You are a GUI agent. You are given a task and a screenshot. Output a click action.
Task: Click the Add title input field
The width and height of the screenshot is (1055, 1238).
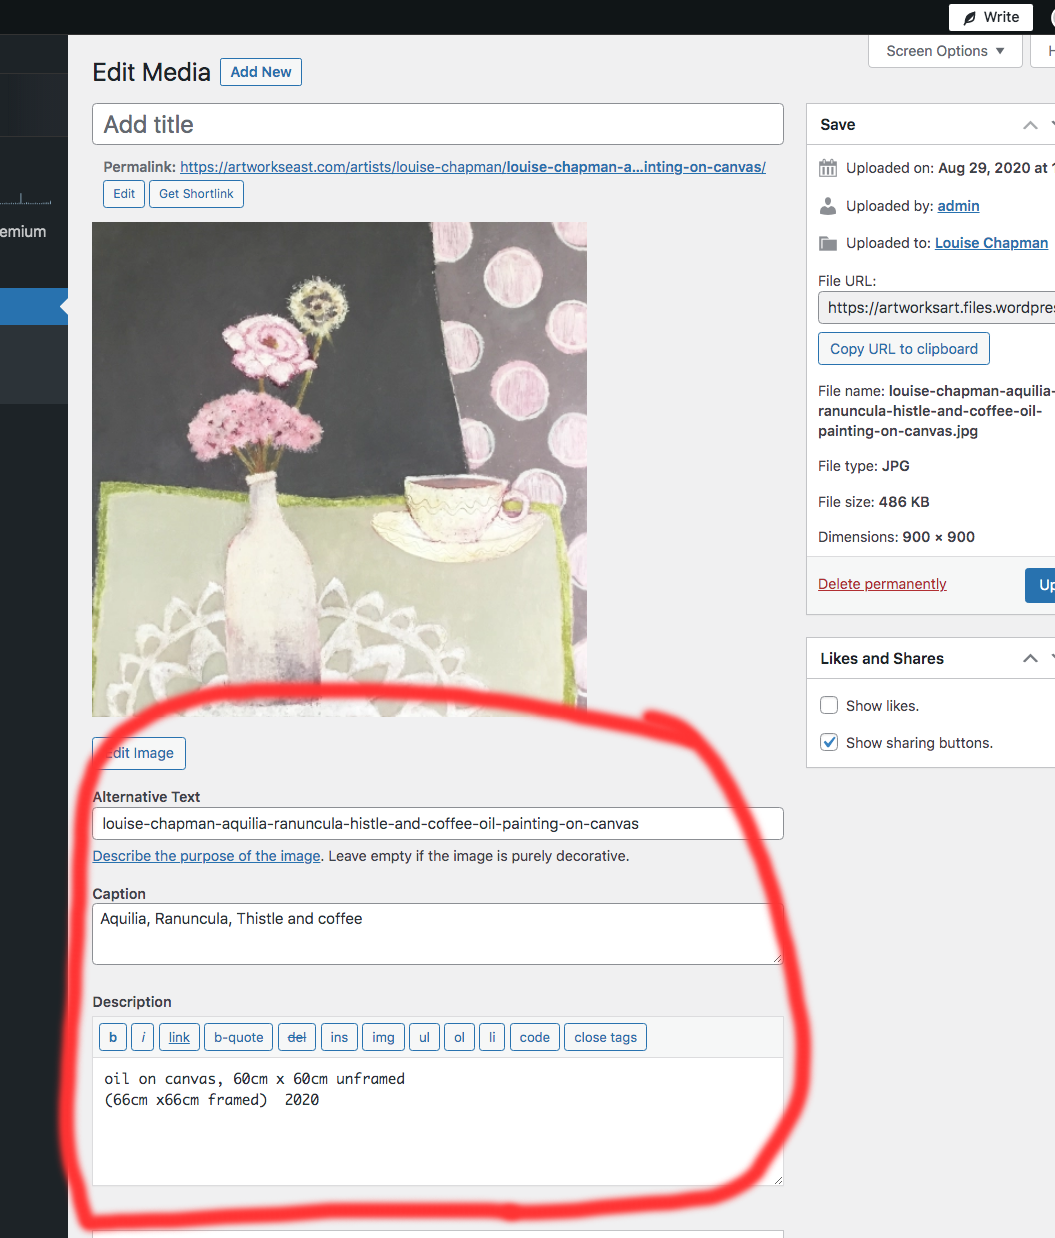click(x=438, y=124)
